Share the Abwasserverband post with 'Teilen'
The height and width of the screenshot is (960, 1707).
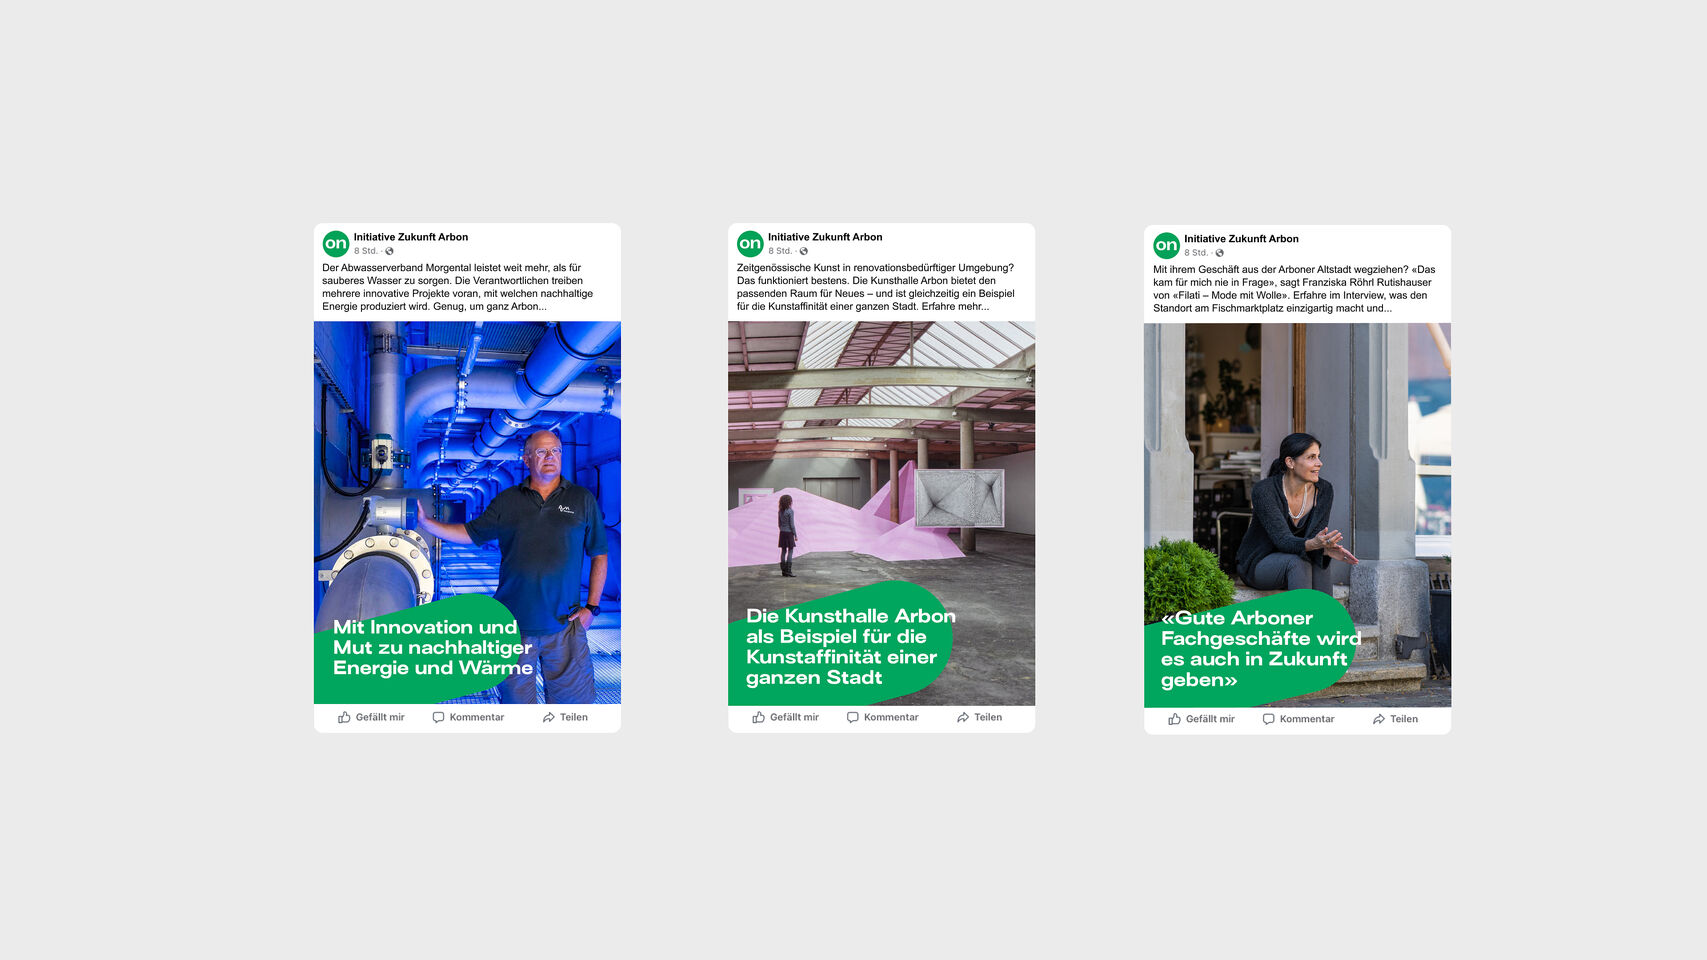tap(565, 717)
